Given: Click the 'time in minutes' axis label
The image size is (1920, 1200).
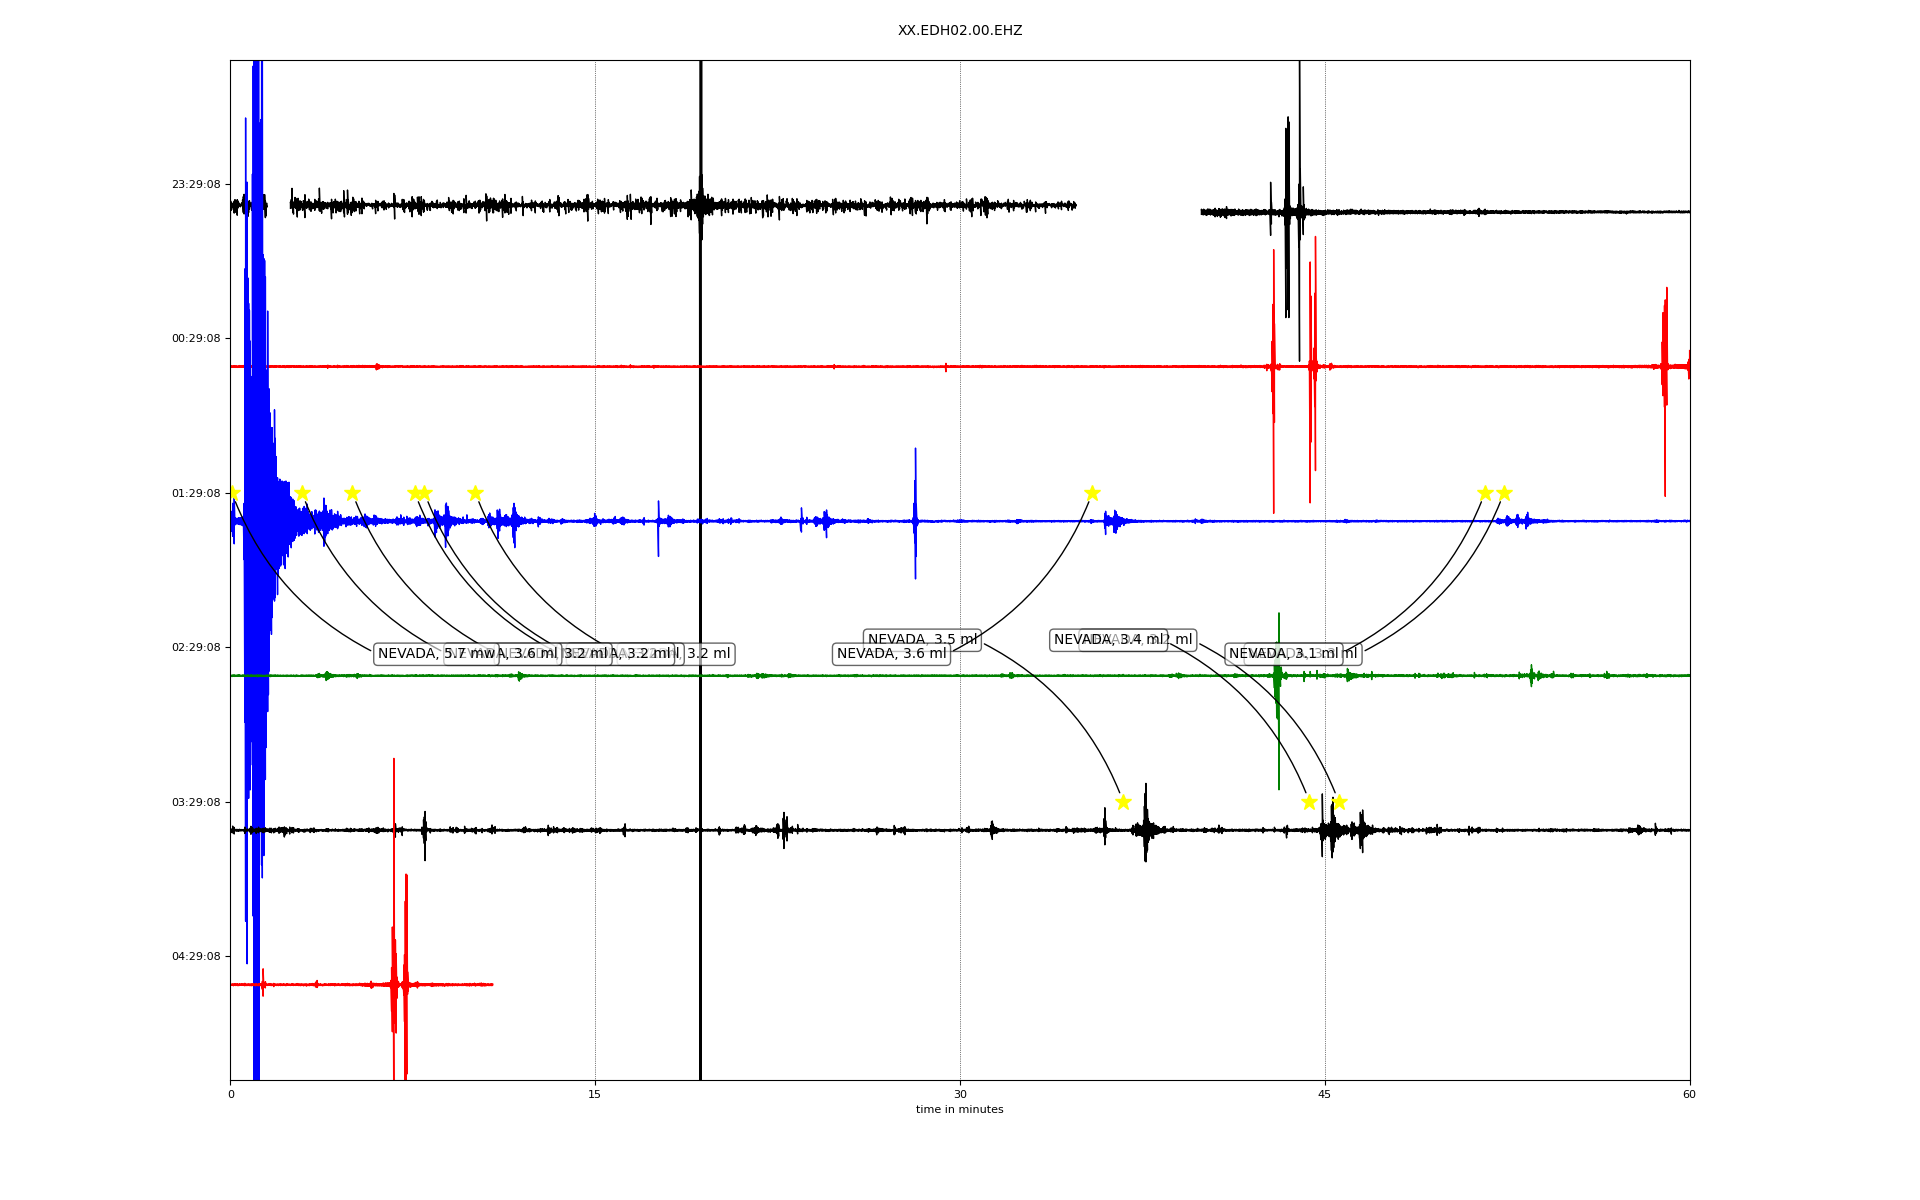Looking at the screenshot, I should 960,1110.
